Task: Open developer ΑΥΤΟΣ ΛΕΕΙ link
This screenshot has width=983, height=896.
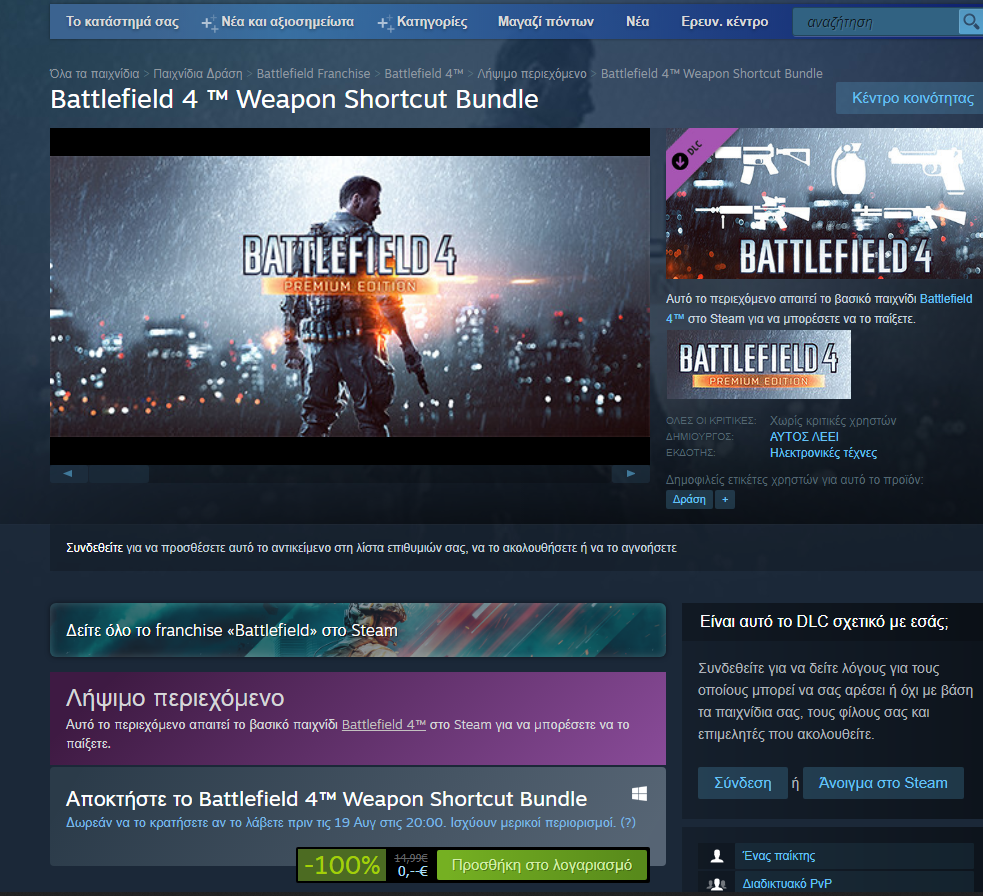Action: (804, 436)
